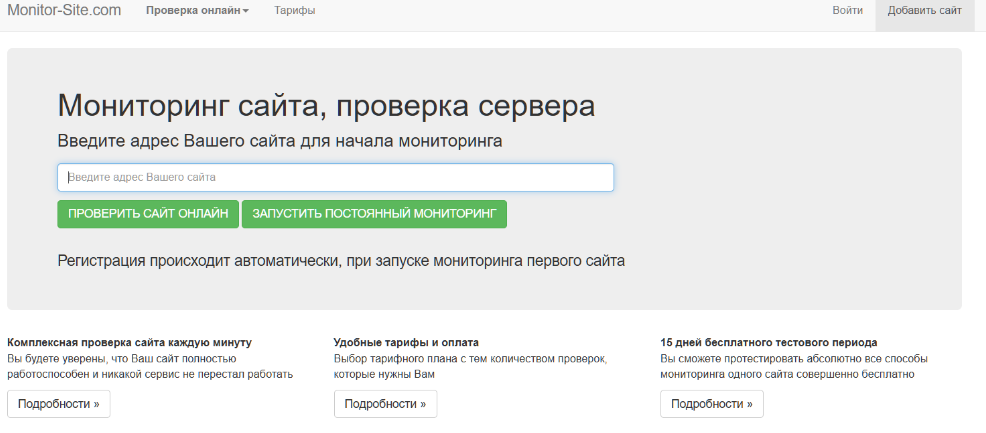Click the Регистрация происходит автоматически notice
The image size is (986, 433).
point(341,261)
